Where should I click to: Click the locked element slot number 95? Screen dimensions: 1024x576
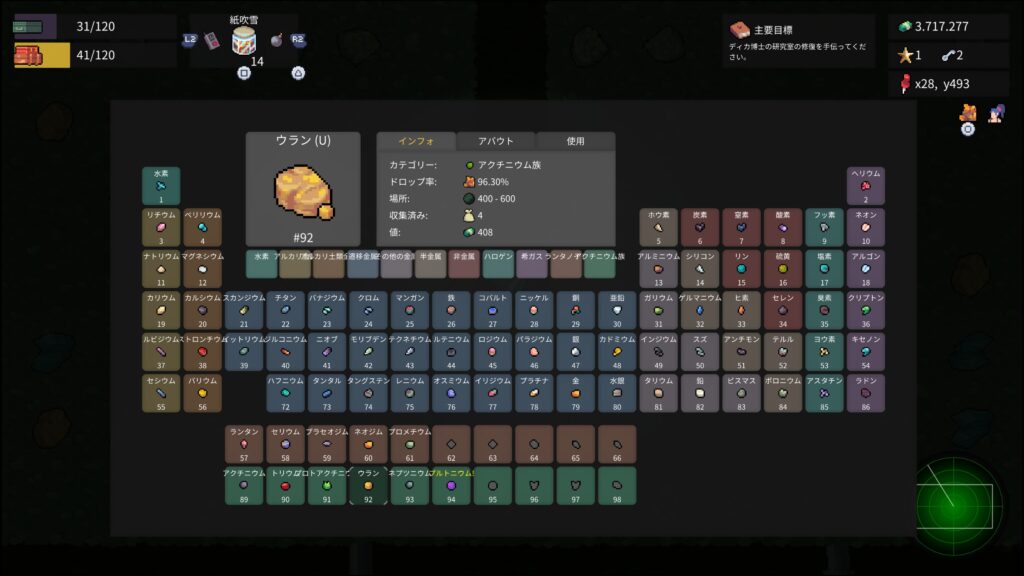click(492, 485)
